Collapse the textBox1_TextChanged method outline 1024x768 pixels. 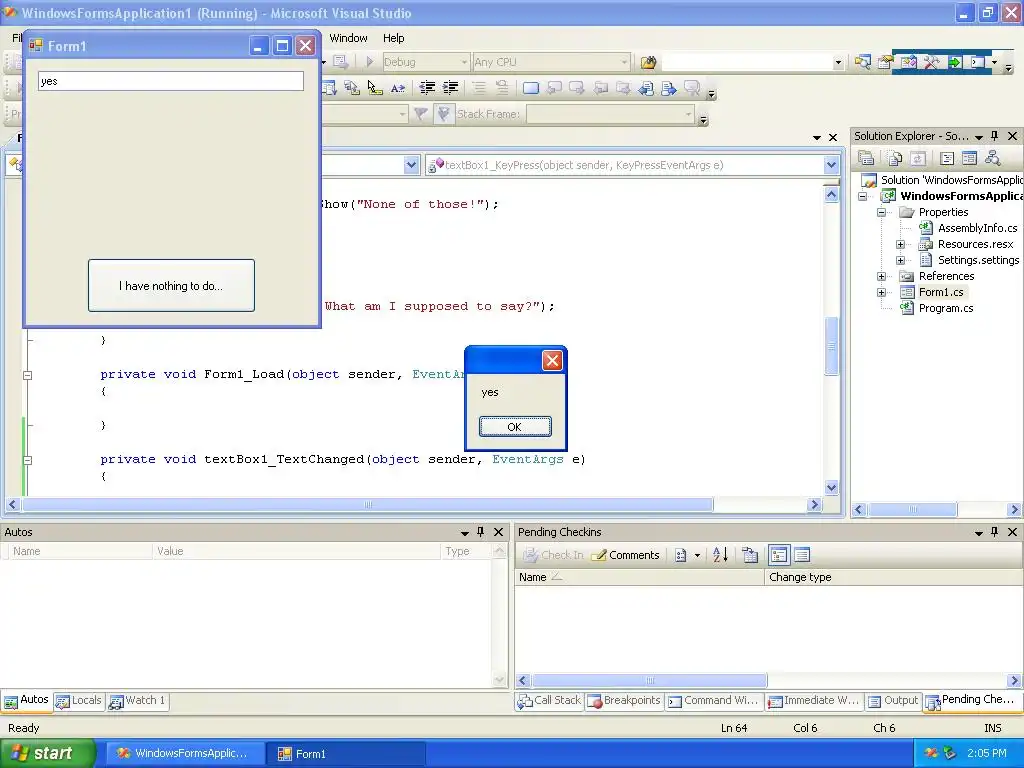point(27,460)
